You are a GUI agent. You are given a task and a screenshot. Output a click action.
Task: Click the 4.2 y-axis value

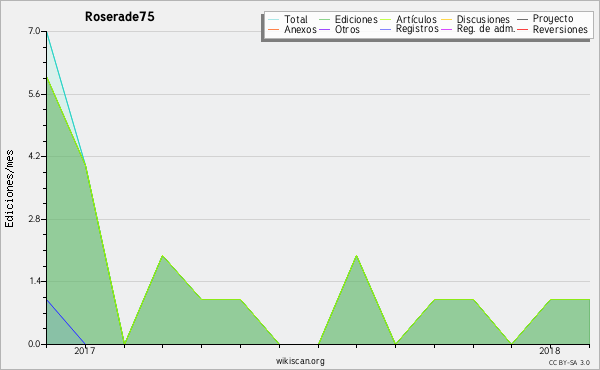pos(34,156)
